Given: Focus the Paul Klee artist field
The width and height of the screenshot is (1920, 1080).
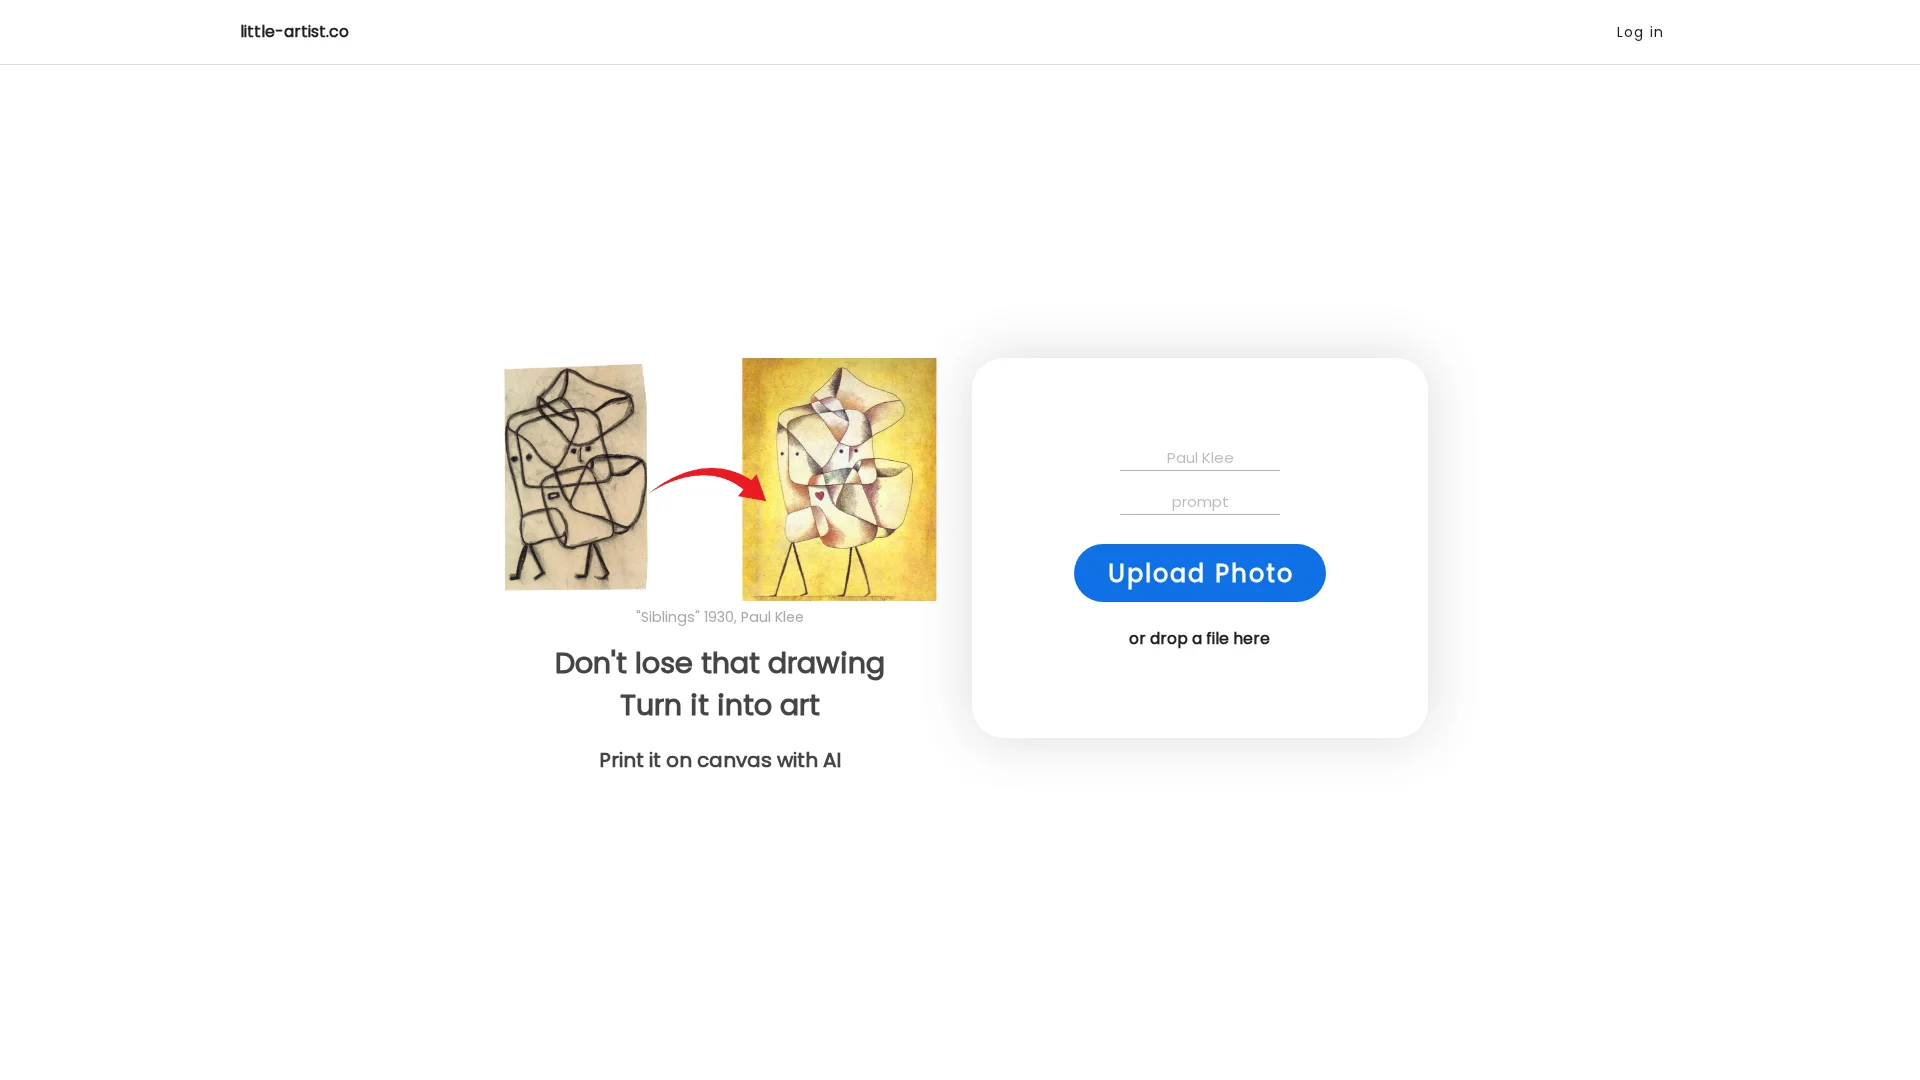Looking at the screenshot, I should pos(1199,457).
